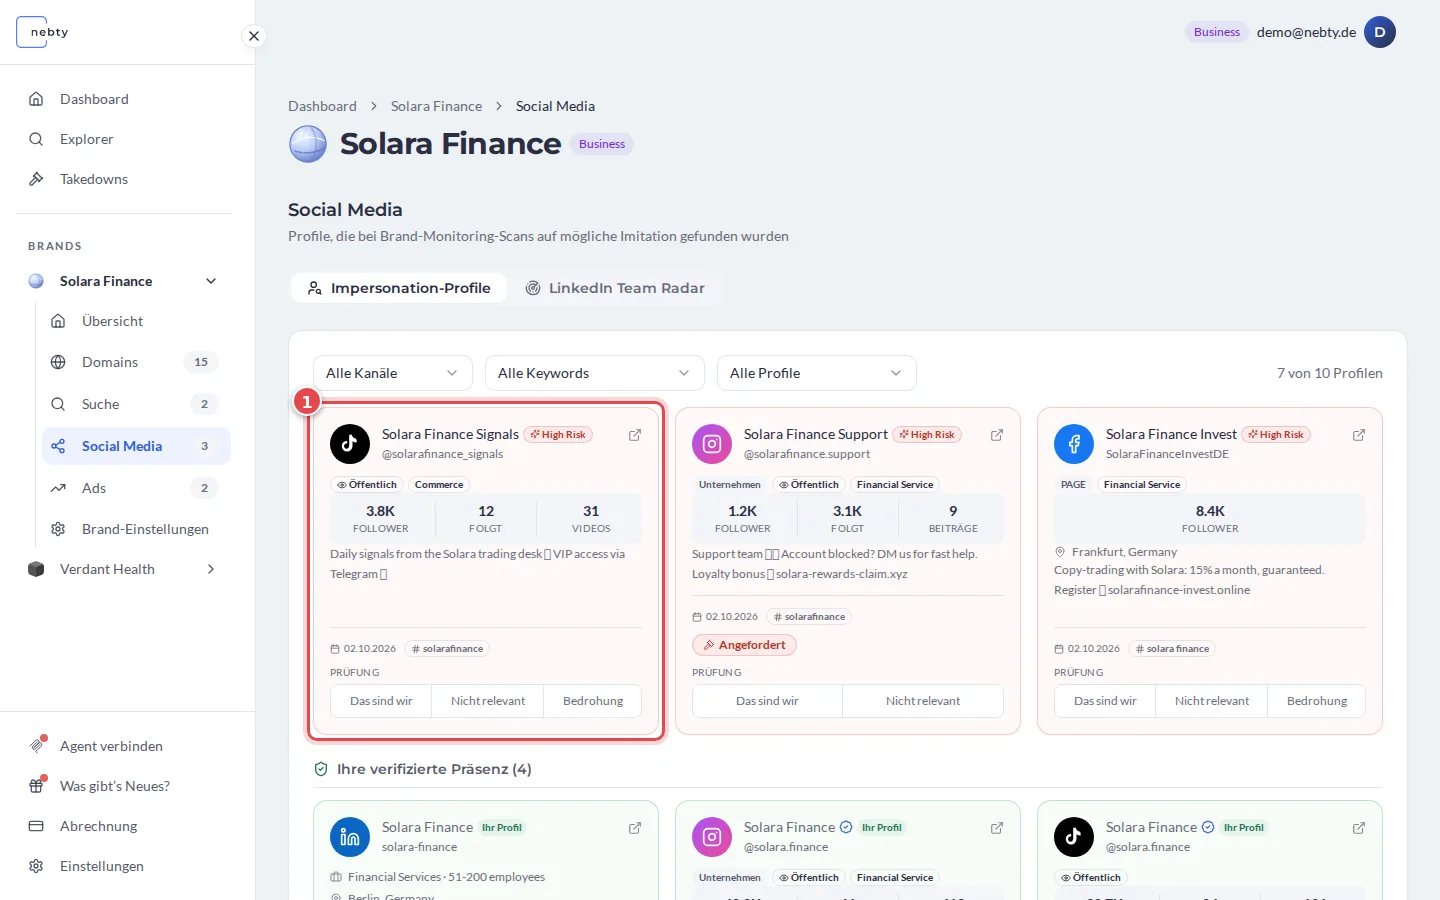Switch to the Impersonation-Profile tab
Image resolution: width=1440 pixels, height=900 pixels.
tap(398, 288)
